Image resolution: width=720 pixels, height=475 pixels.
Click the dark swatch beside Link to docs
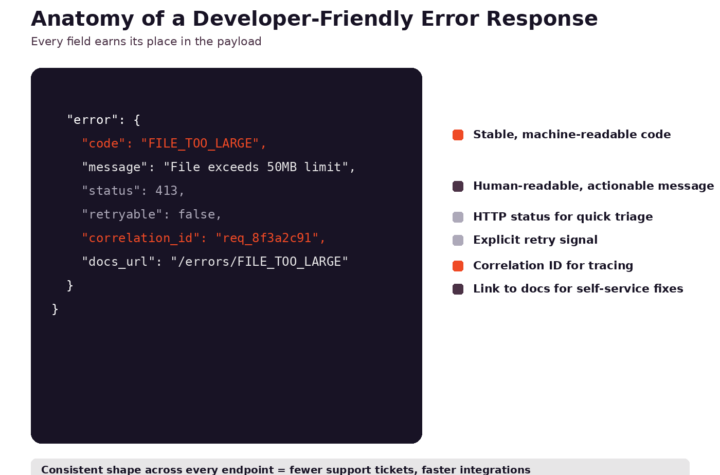coord(458,289)
